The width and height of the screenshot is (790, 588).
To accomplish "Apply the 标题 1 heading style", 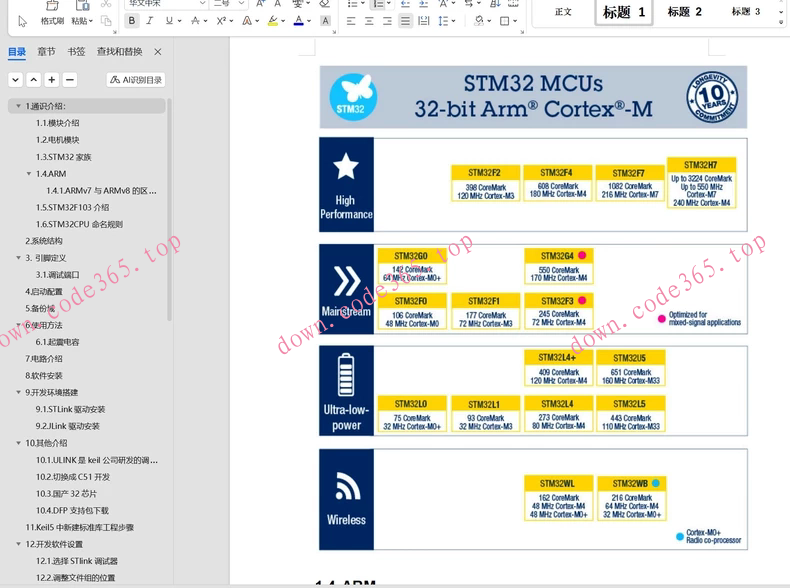I will pos(624,12).
